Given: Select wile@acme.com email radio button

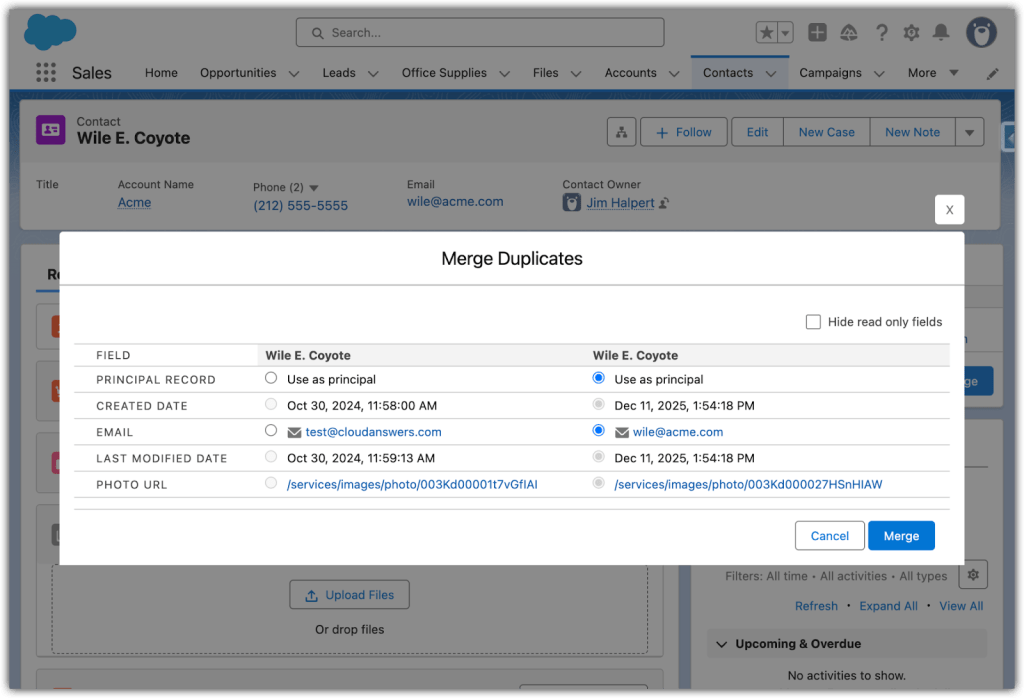Looking at the screenshot, I should tap(599, 431).
